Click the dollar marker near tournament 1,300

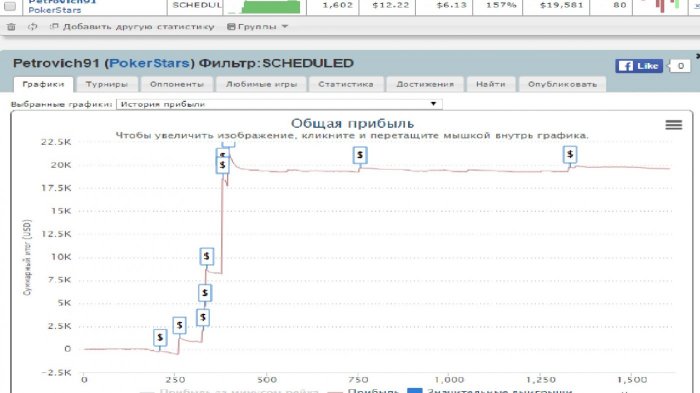tap(570, 155)
